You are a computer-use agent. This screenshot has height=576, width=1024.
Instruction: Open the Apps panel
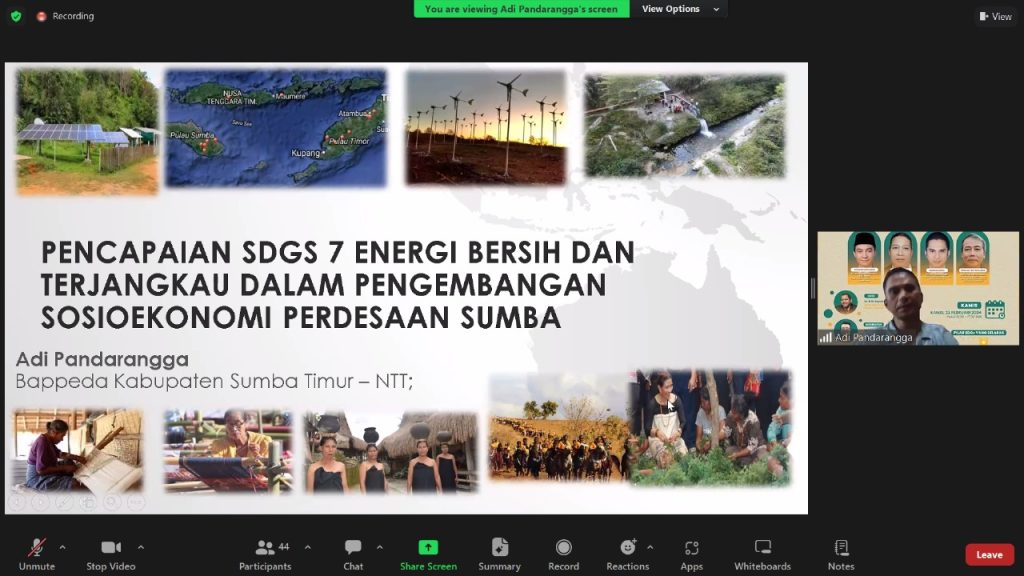click(691, 553)
